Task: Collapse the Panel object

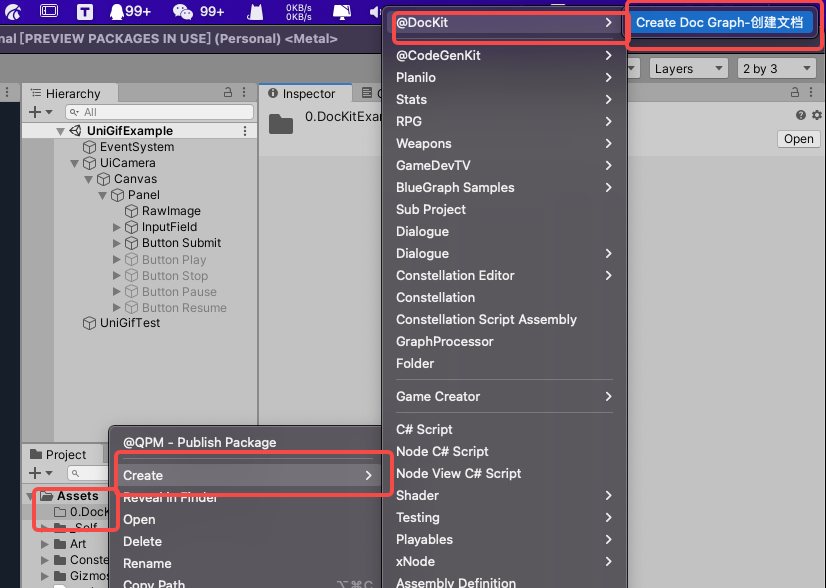Action: point(103,195)
